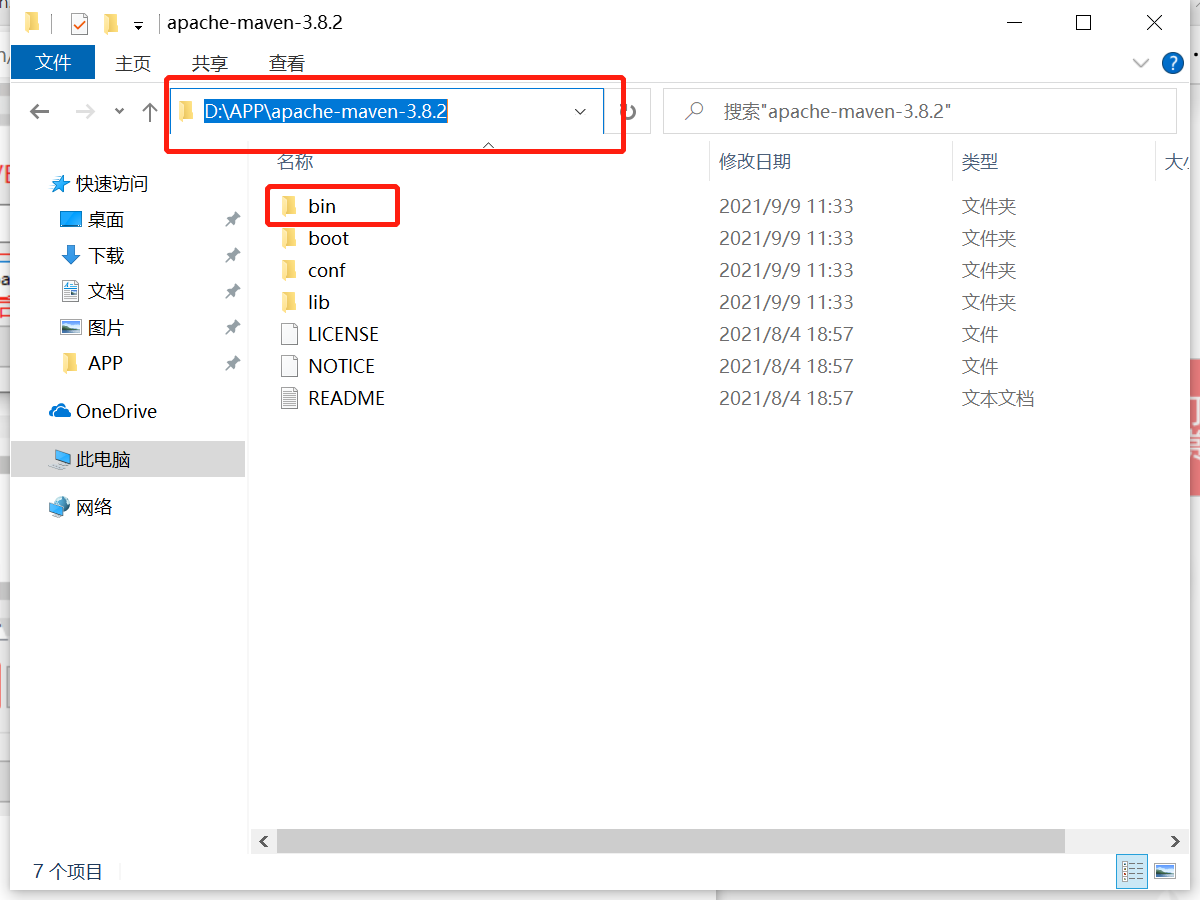This screenshot has height=900, width=1200.
Task: Click the LICENSE date 2021/8/4 18:57
Action: (x=786, y=334)
